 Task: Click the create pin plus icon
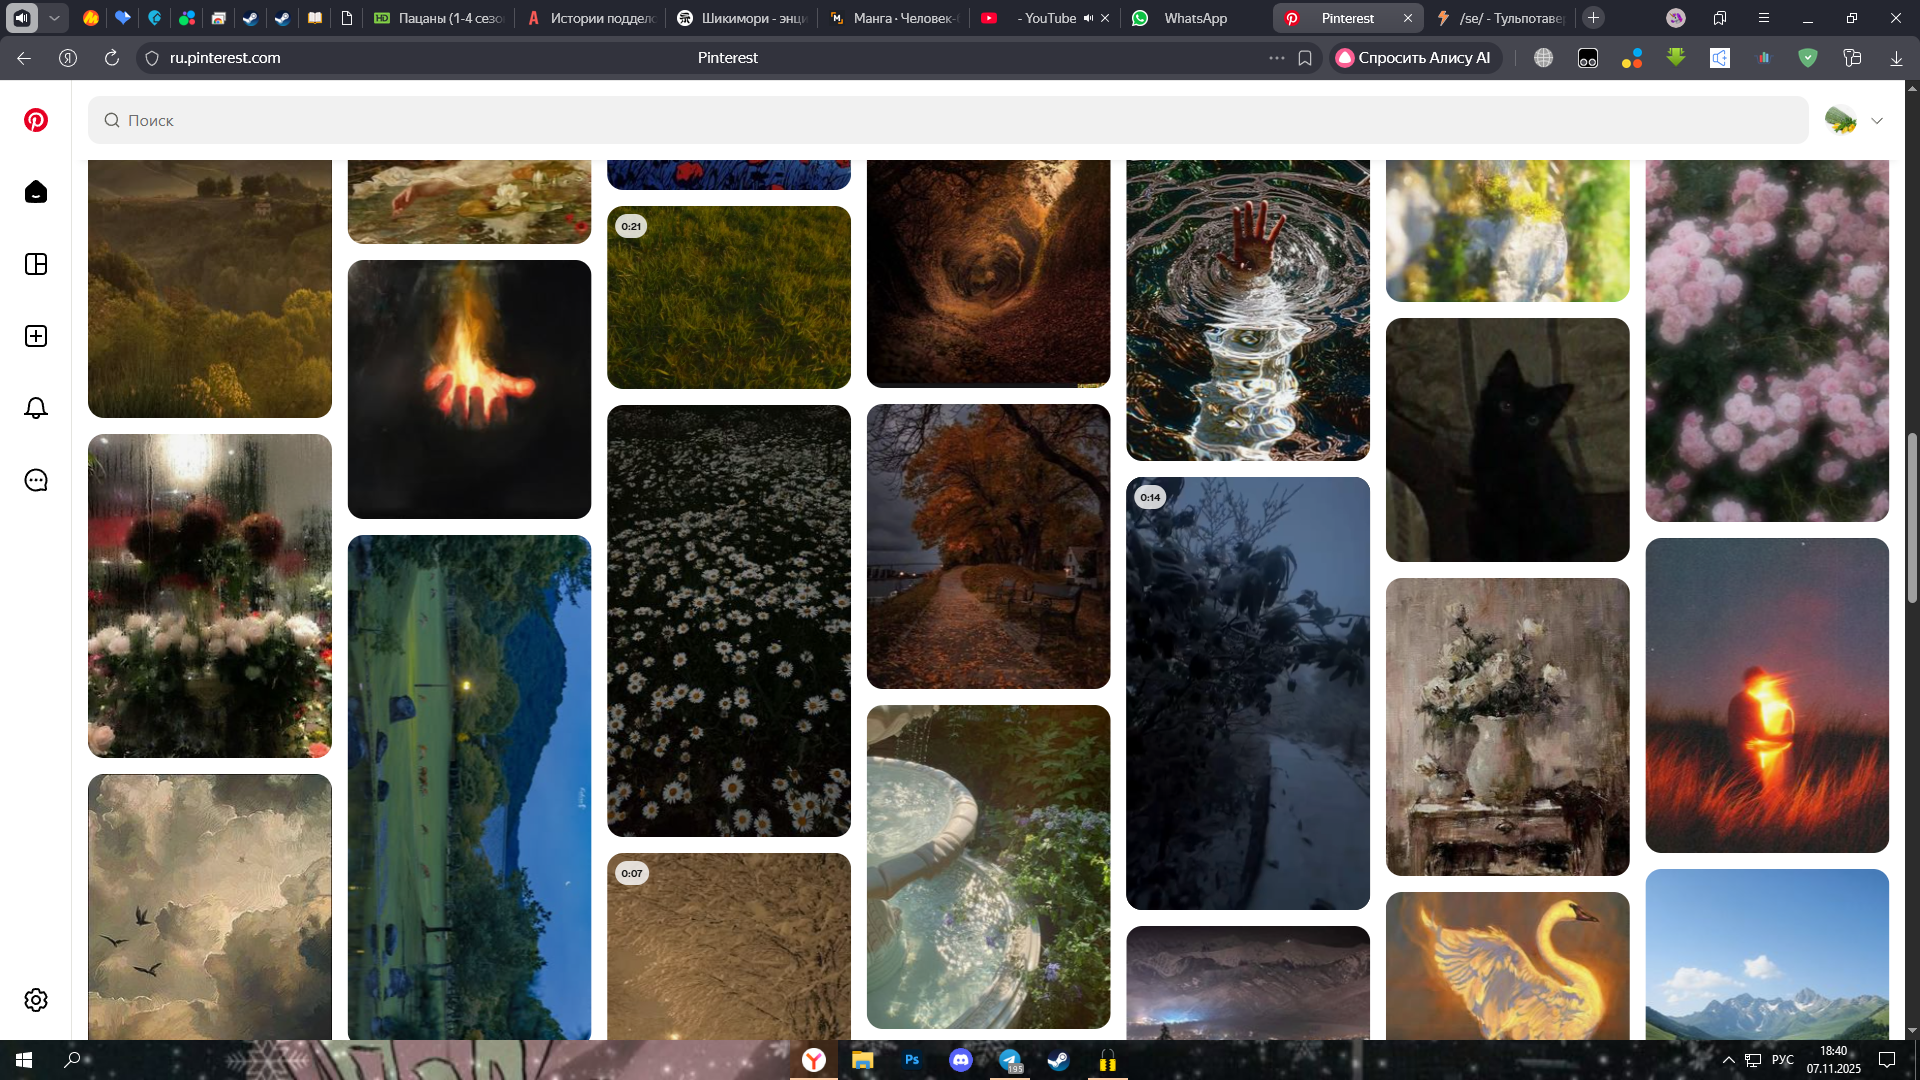tap(36, 336)
